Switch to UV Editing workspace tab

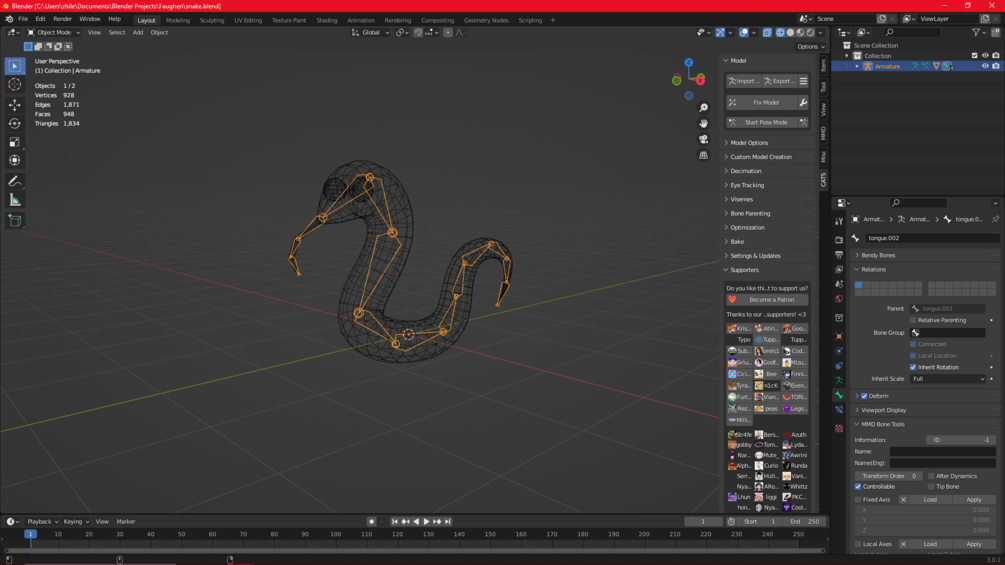coord(248,20)
